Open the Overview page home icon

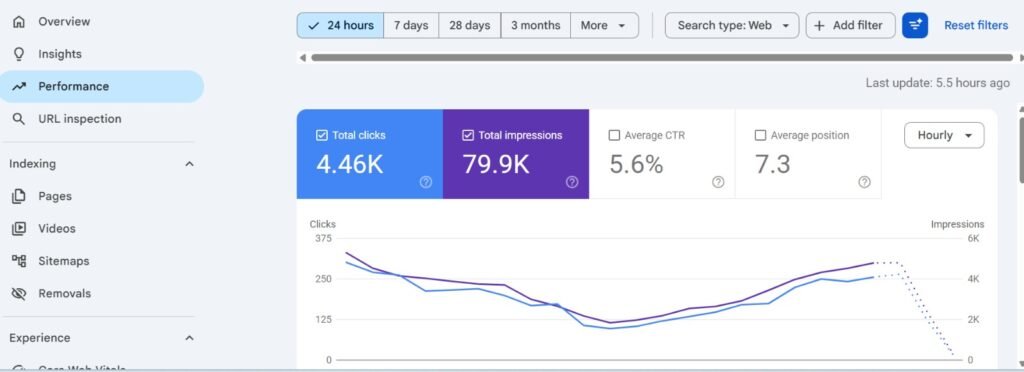[19, 22]
